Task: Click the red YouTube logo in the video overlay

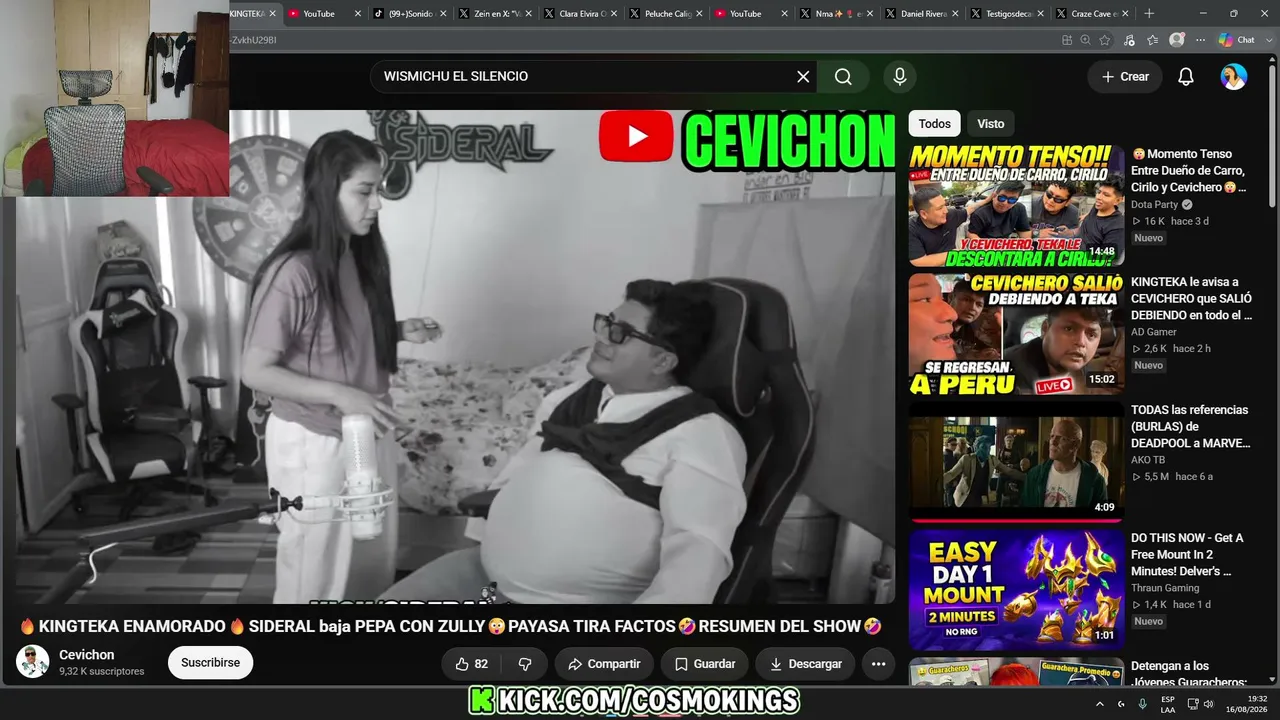Action: tap(636, 136)
